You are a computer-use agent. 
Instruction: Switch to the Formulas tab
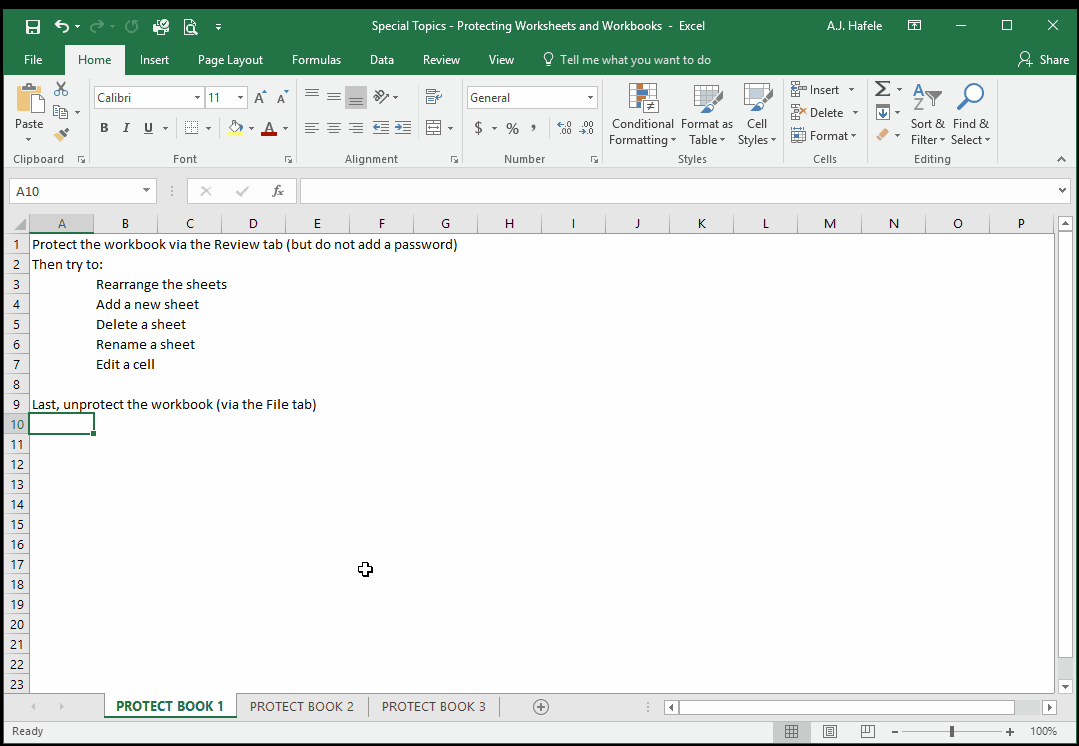(x=317, y=60)
